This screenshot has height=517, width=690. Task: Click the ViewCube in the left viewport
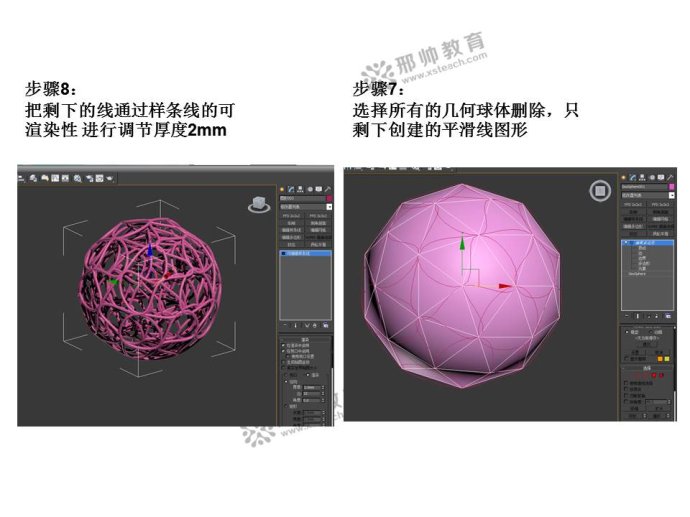[x=257, y=204]
